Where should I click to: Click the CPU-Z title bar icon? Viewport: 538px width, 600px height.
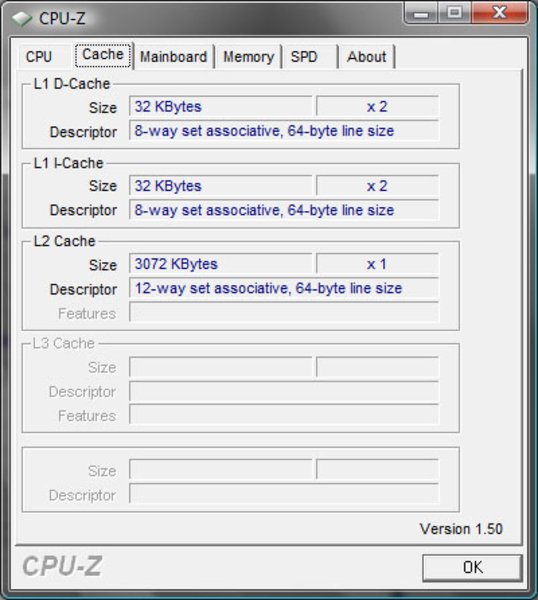coord(21,18)
